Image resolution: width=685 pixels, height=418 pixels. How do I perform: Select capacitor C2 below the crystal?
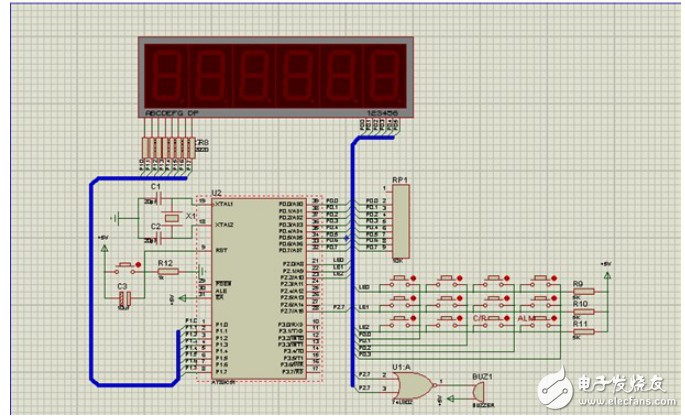tap(156, 237)
